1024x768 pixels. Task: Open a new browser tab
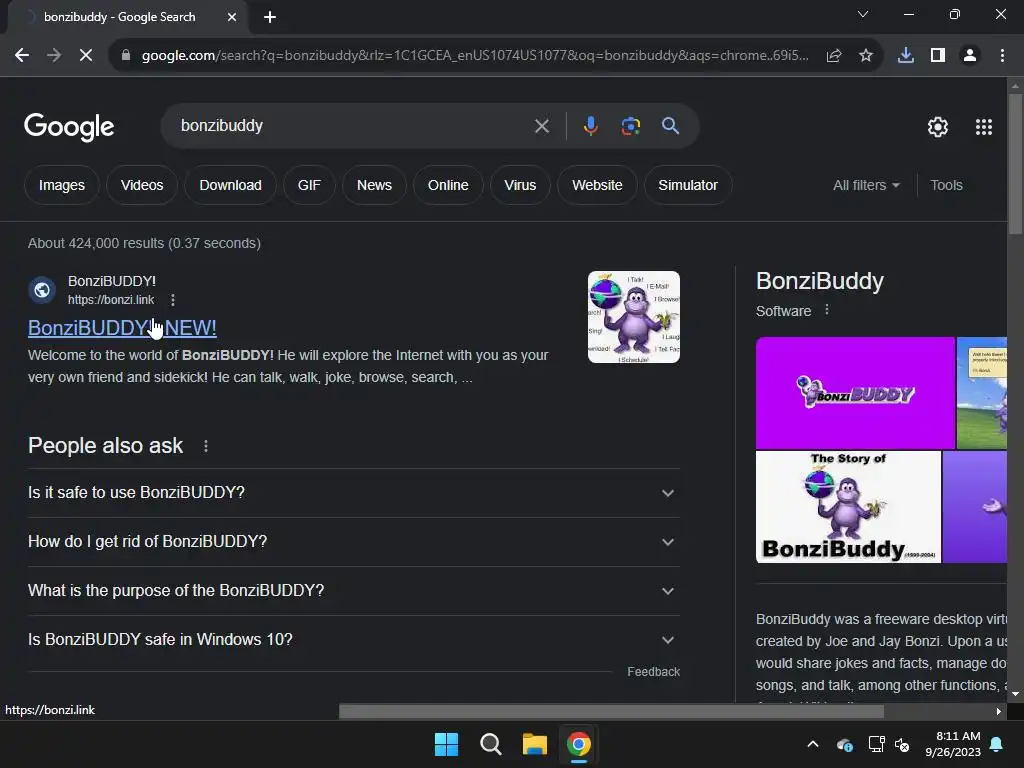270,17
